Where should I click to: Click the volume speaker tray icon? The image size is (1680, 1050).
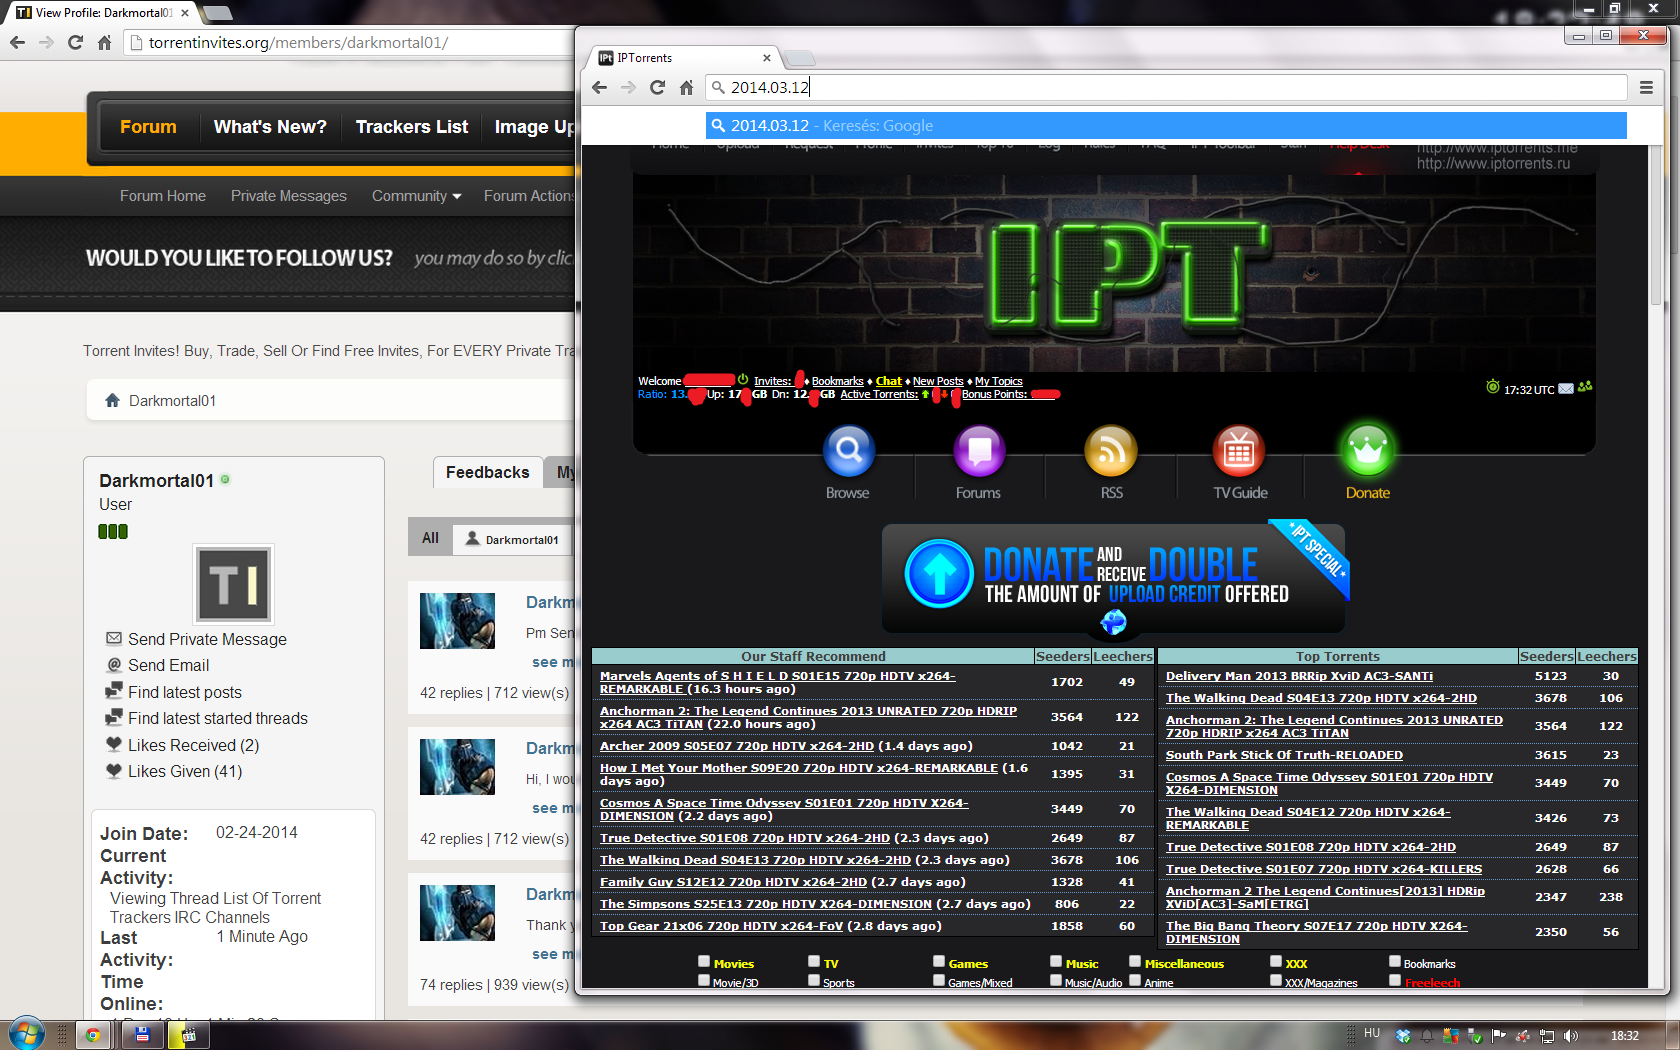1571,1035
